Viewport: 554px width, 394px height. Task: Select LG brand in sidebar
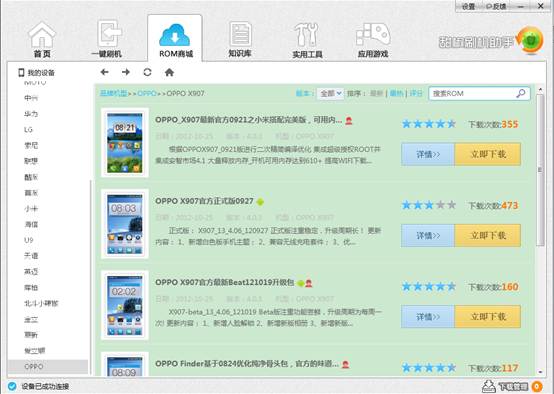click(x=28, y=130)
